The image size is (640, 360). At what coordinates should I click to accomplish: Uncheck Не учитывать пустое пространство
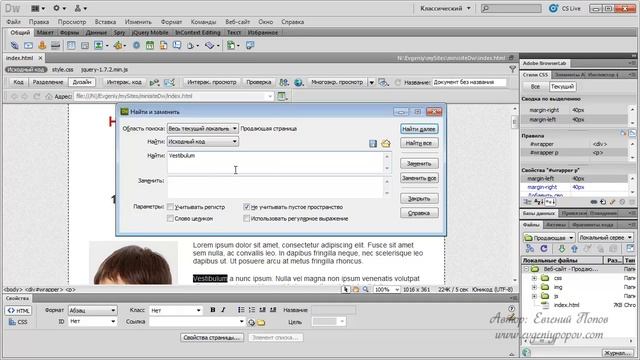click(x=247, y=207)
